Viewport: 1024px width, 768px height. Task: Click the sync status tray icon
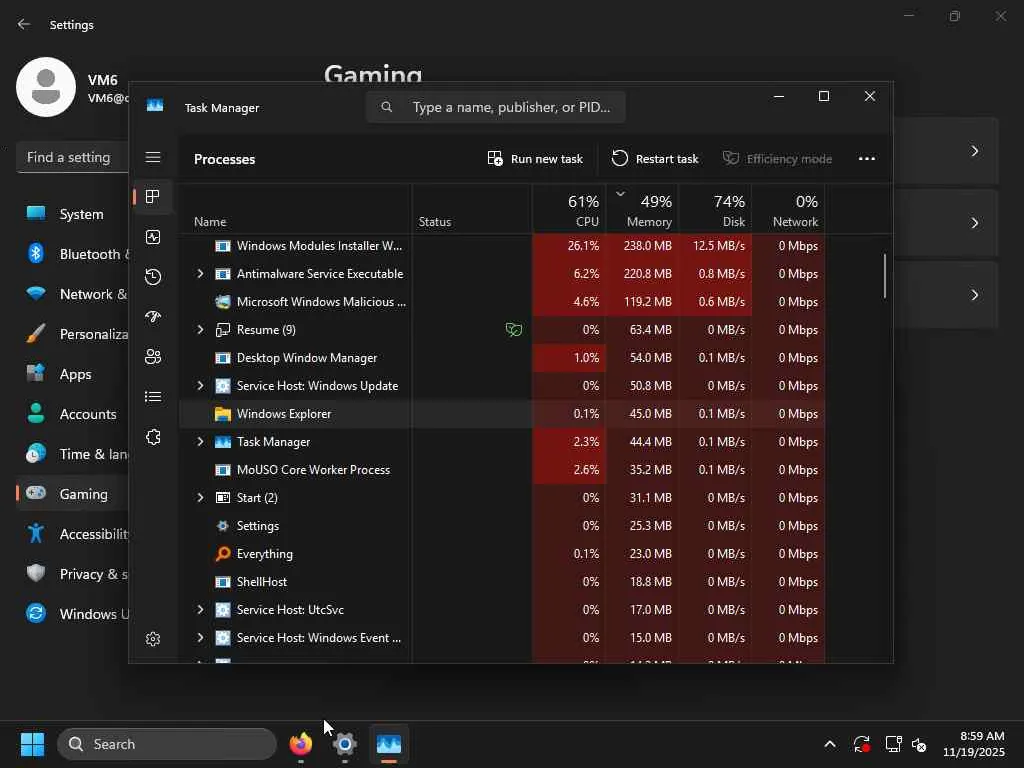coord(861,744)
